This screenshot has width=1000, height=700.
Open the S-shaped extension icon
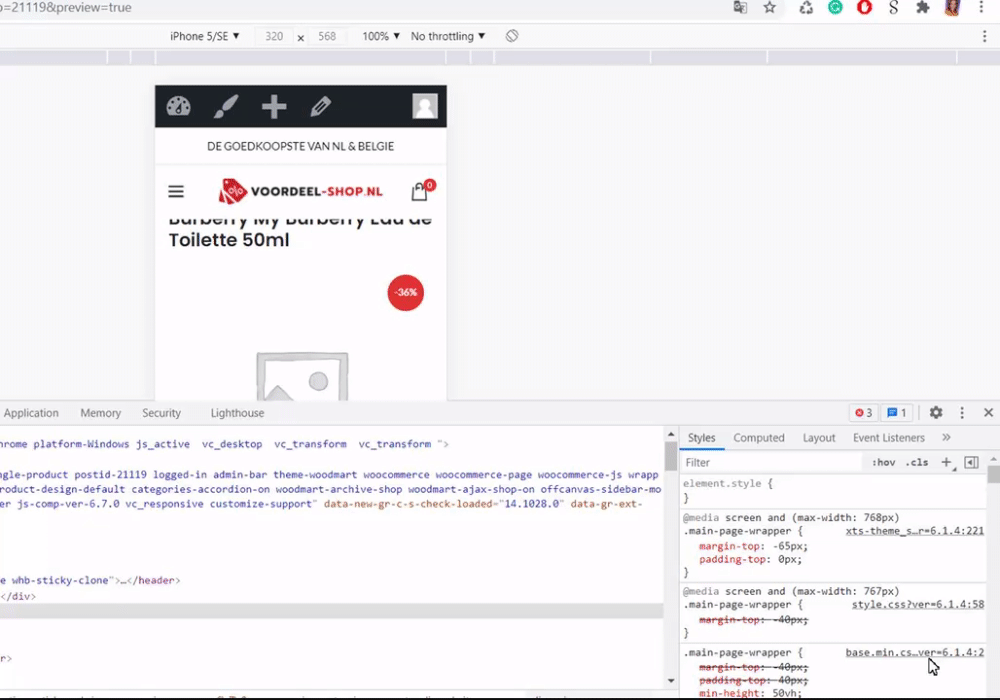(893, 8)
